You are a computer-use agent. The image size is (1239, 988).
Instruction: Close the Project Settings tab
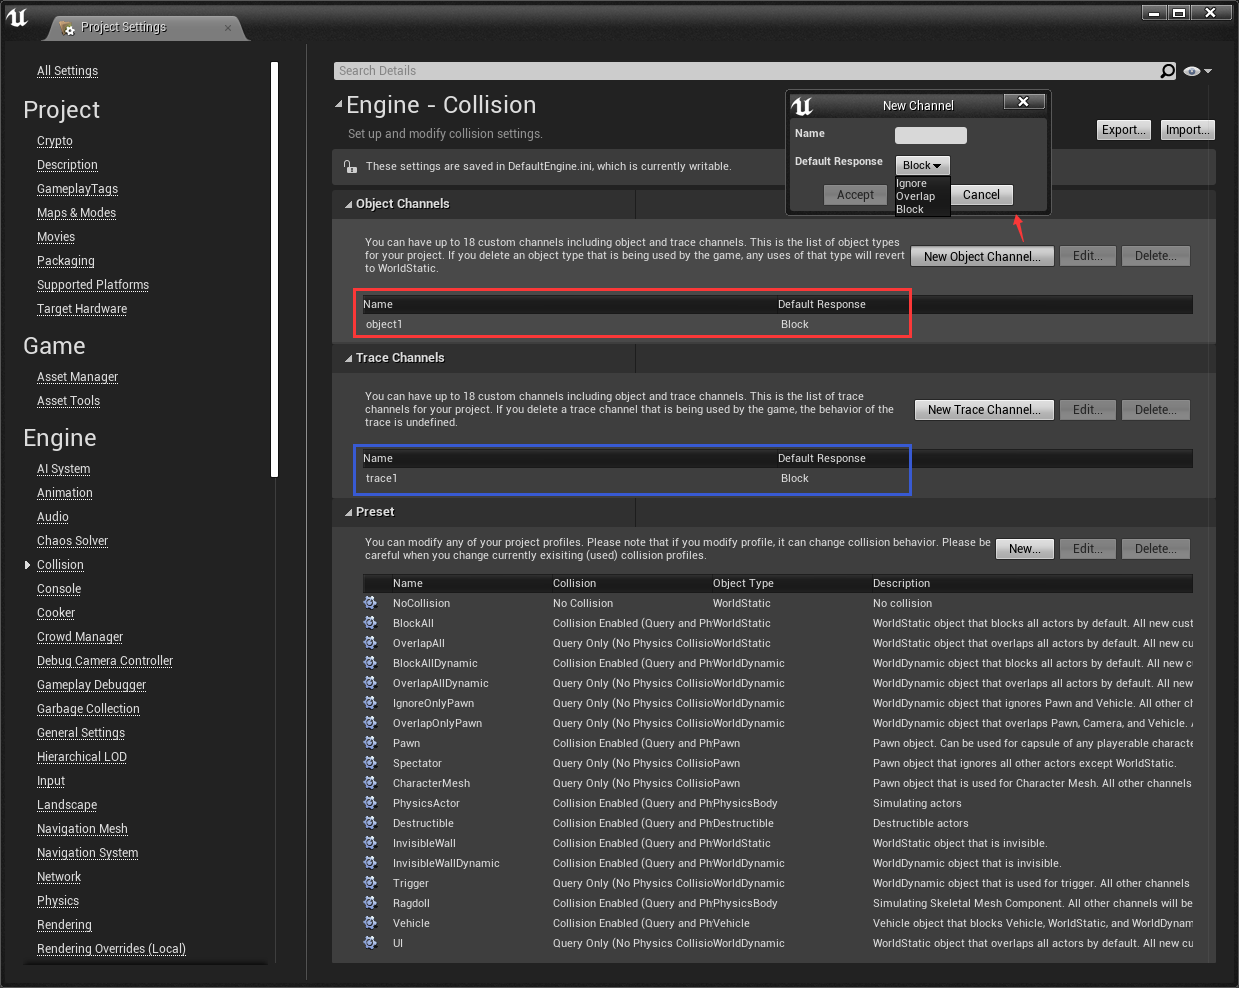pyautogui.click(x=228, y=28)
